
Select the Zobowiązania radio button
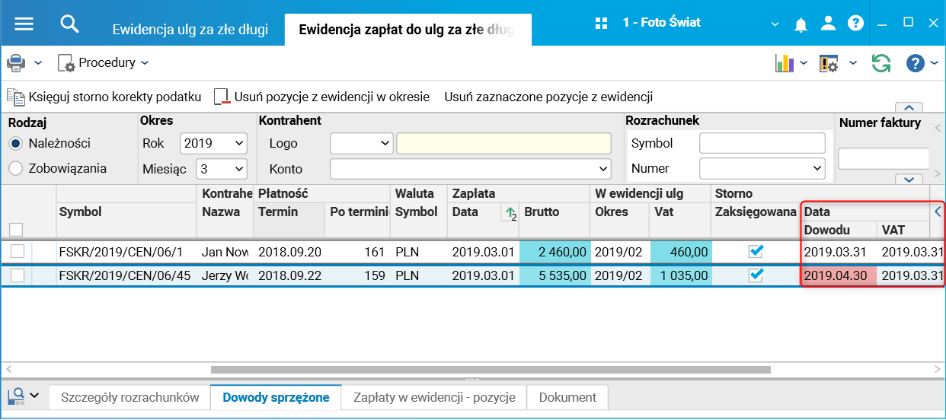16,169
